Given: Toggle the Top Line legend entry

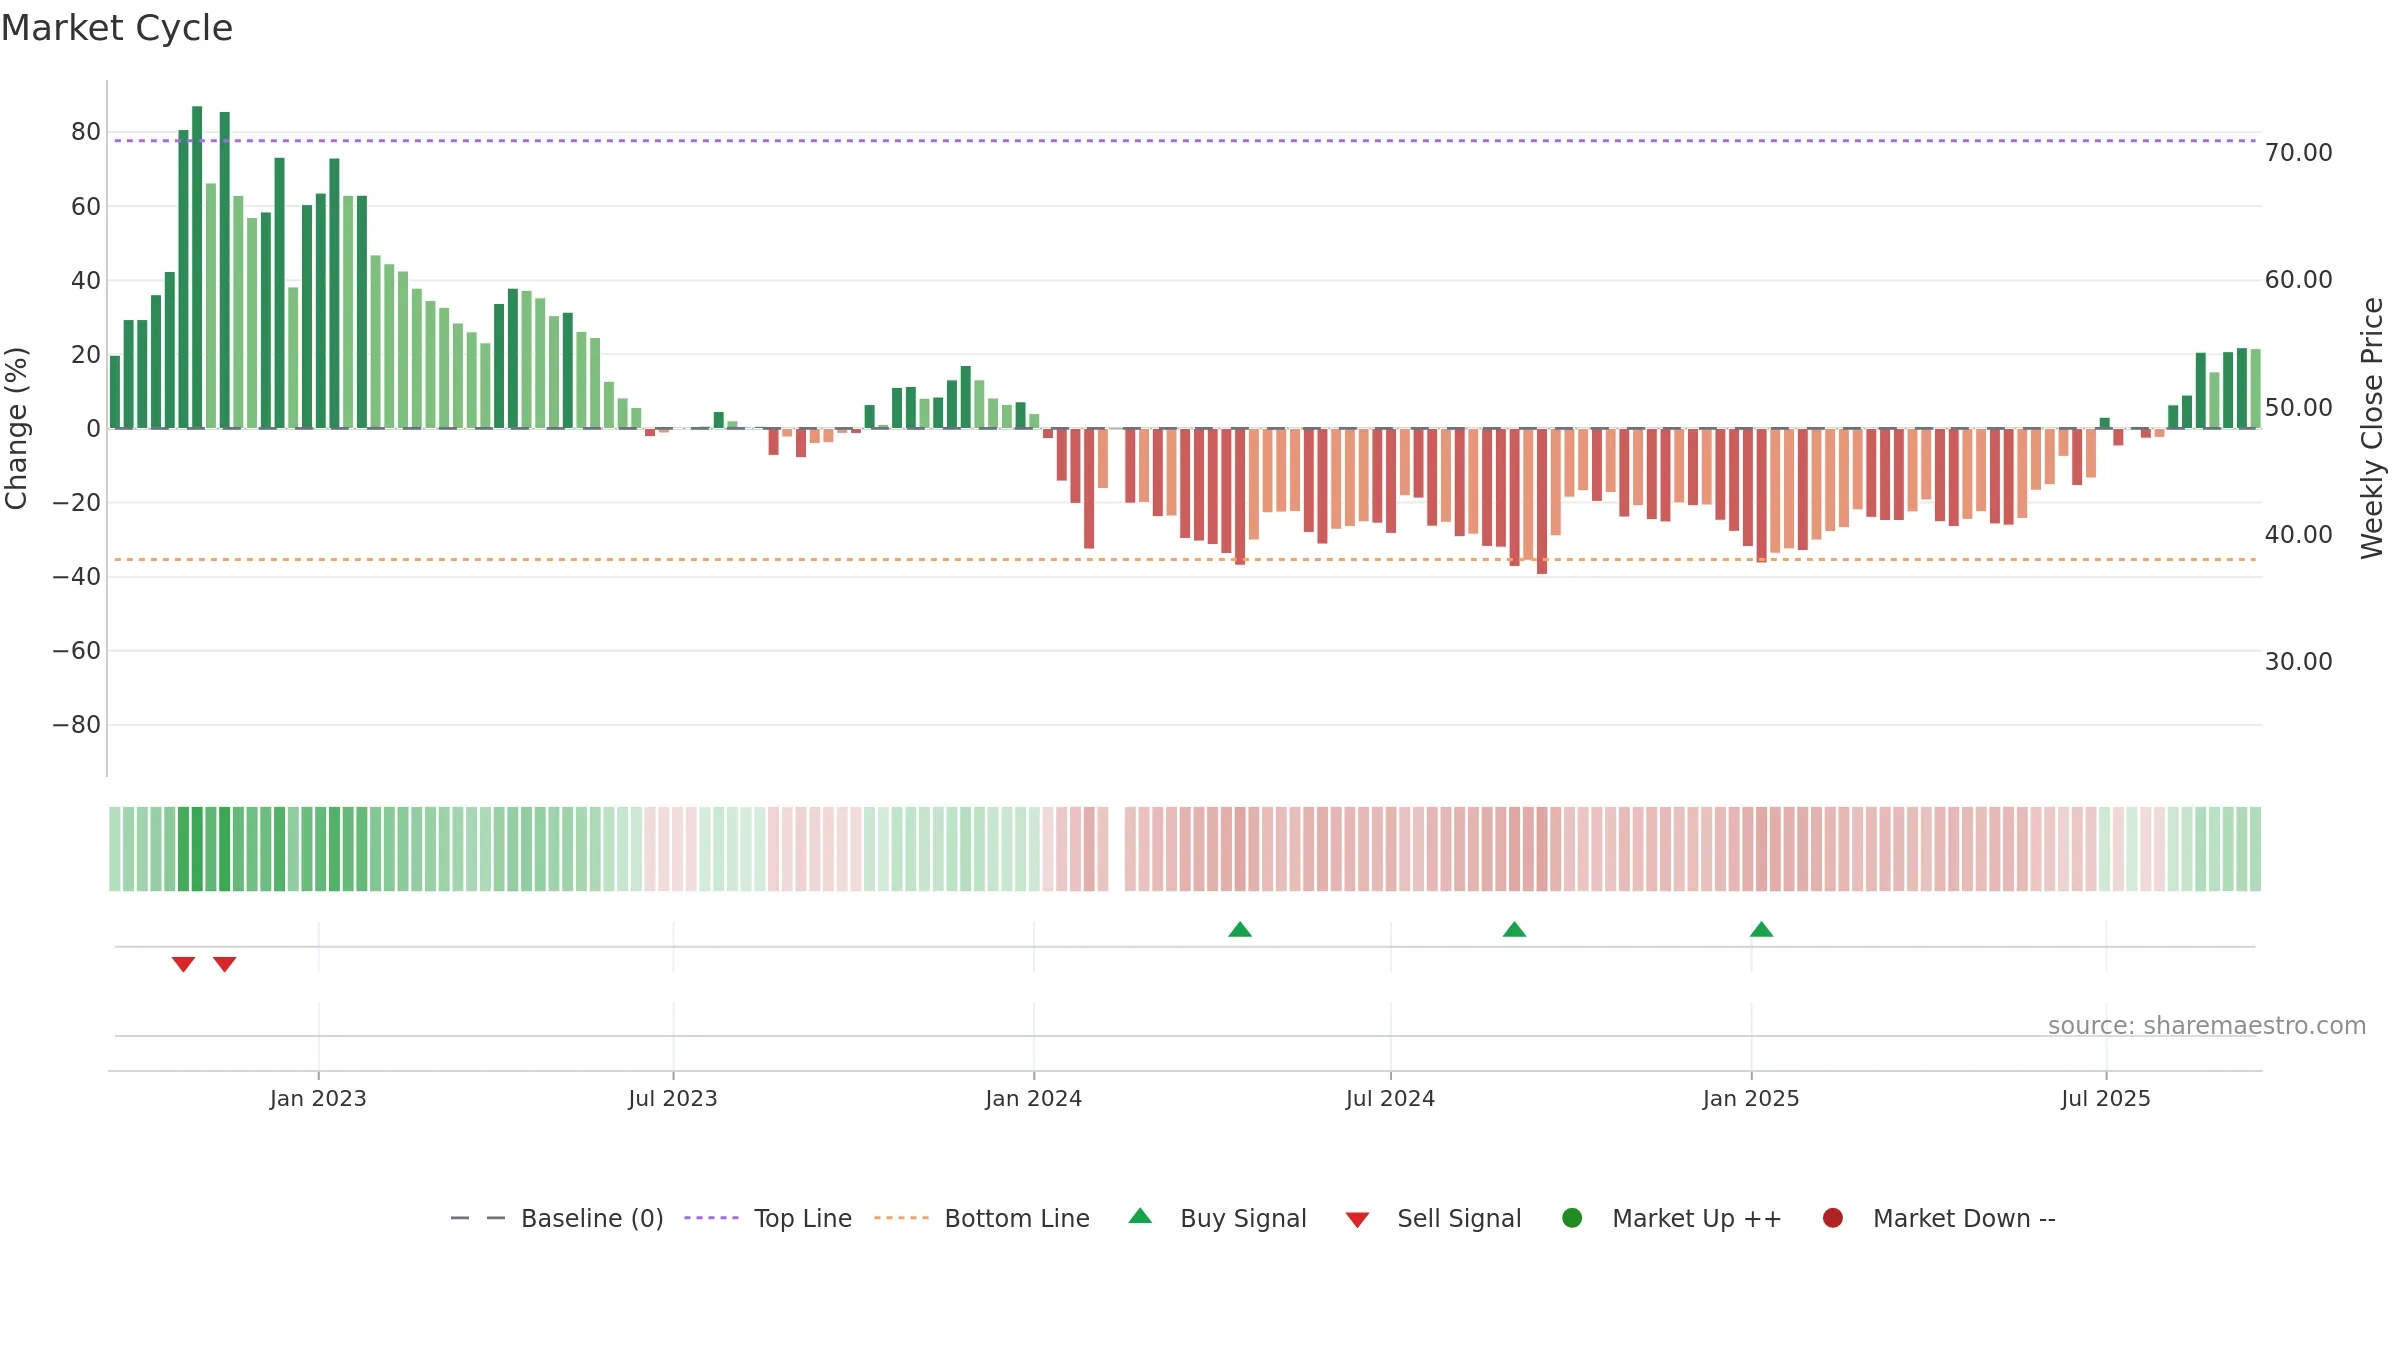Looking at the screenshot, I should pos(768,1218).
